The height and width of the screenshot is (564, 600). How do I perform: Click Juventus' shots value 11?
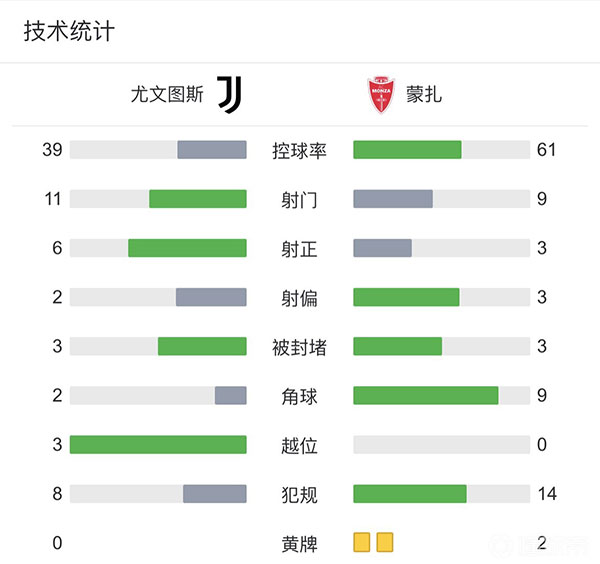click(53, 199)
